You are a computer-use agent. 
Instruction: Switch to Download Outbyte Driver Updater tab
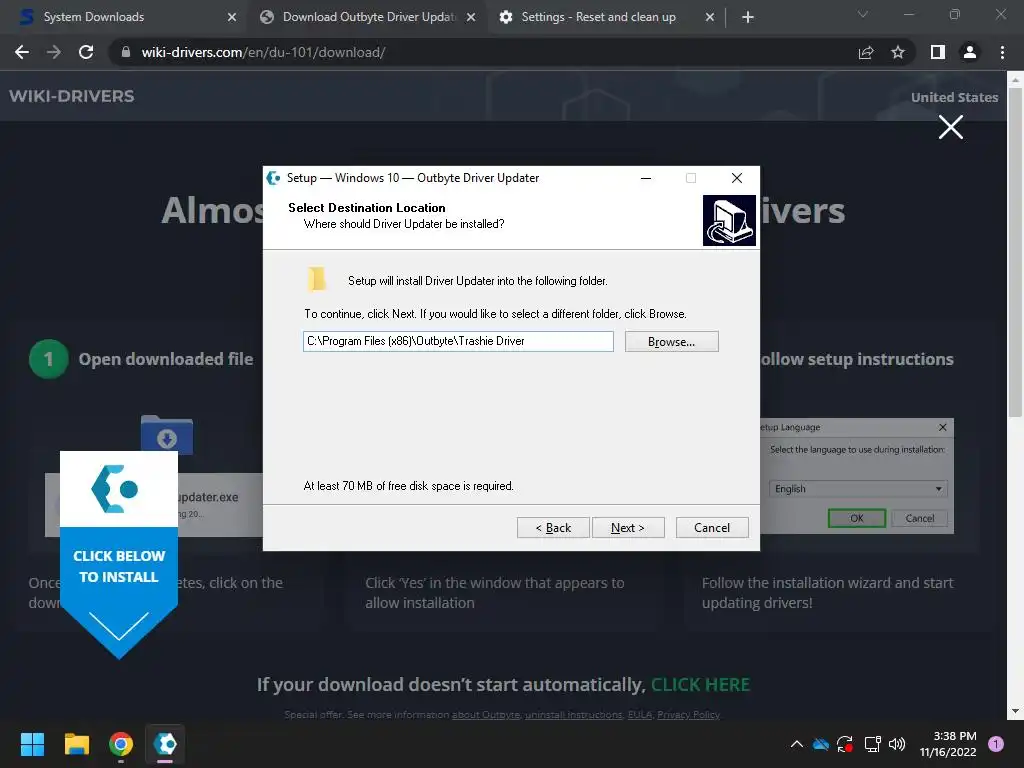click(x=369, y=17)
